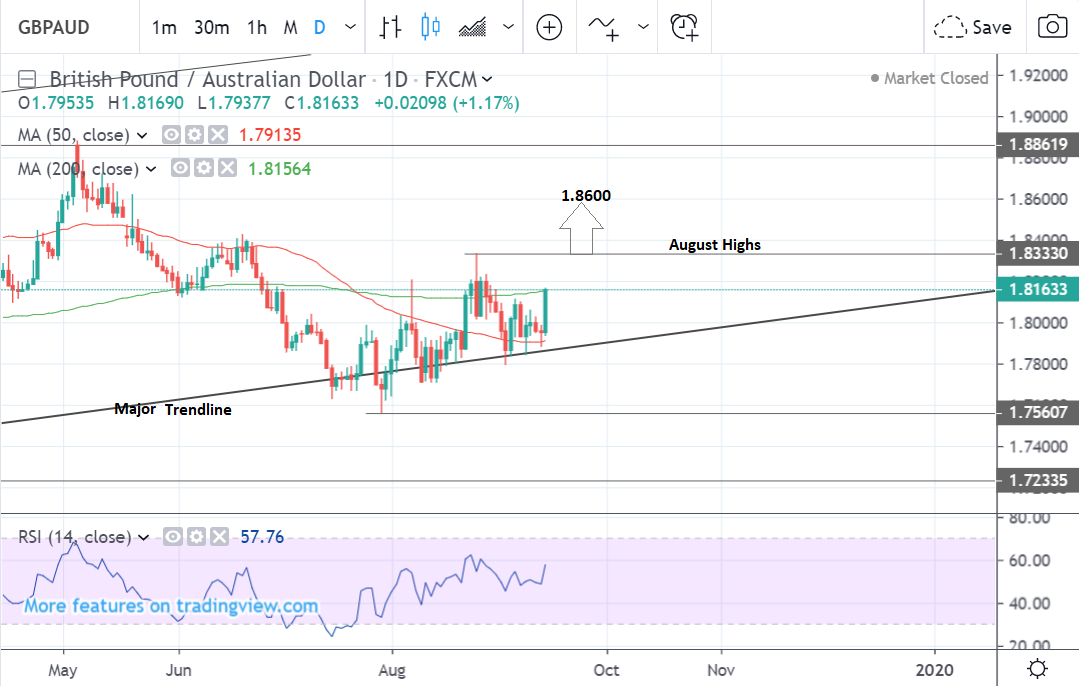Select the 1m timeframe

(x=164, y=28)
